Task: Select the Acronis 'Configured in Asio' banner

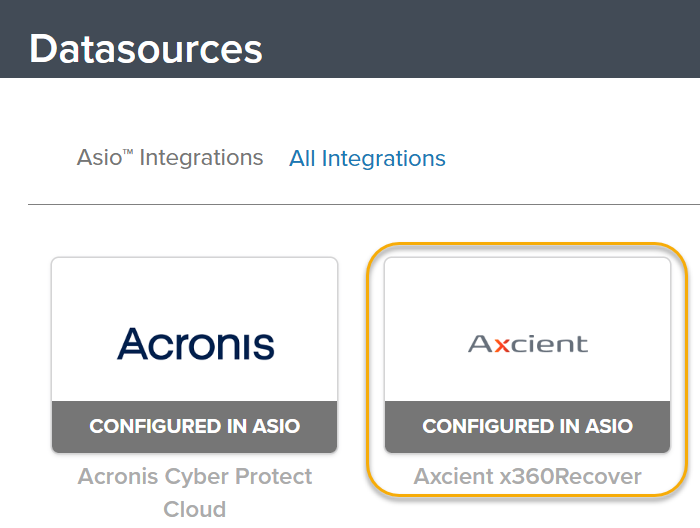Action: click(195, 426)
